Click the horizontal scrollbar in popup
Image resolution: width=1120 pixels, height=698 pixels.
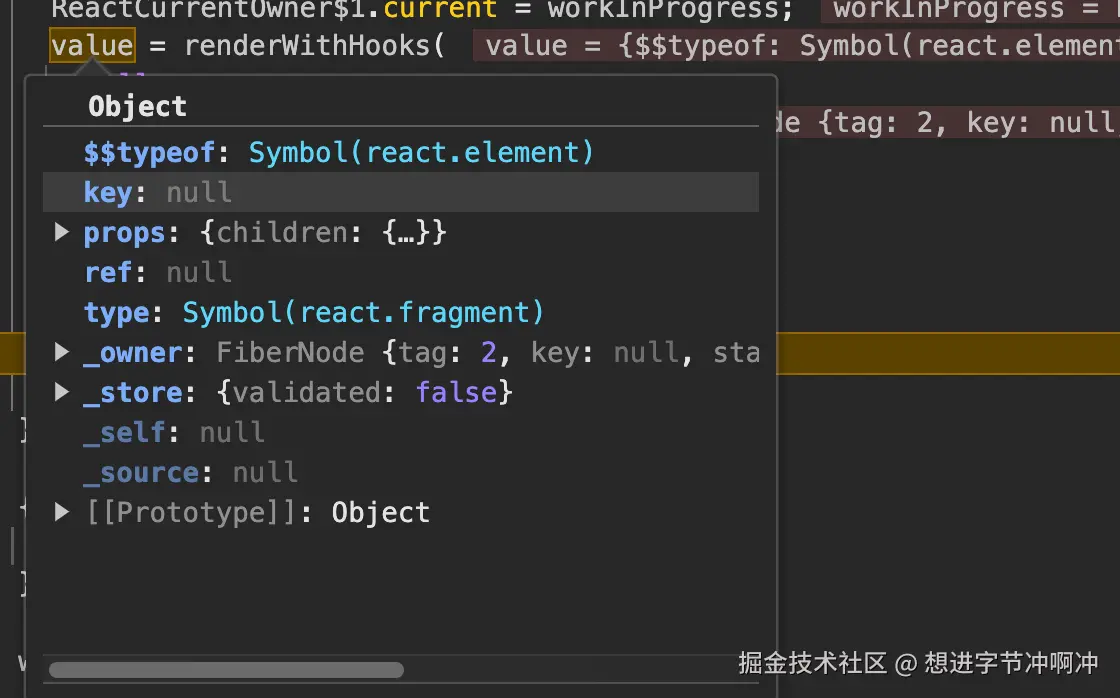[226, 670]
